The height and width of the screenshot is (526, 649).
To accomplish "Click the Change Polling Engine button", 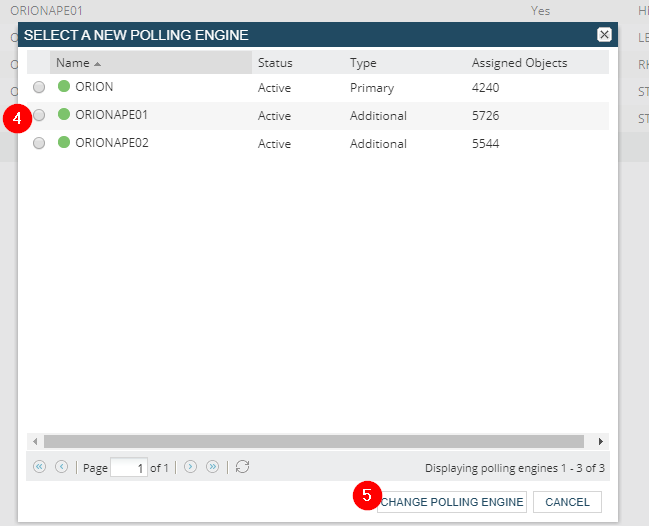I will [x=452, y=502].
